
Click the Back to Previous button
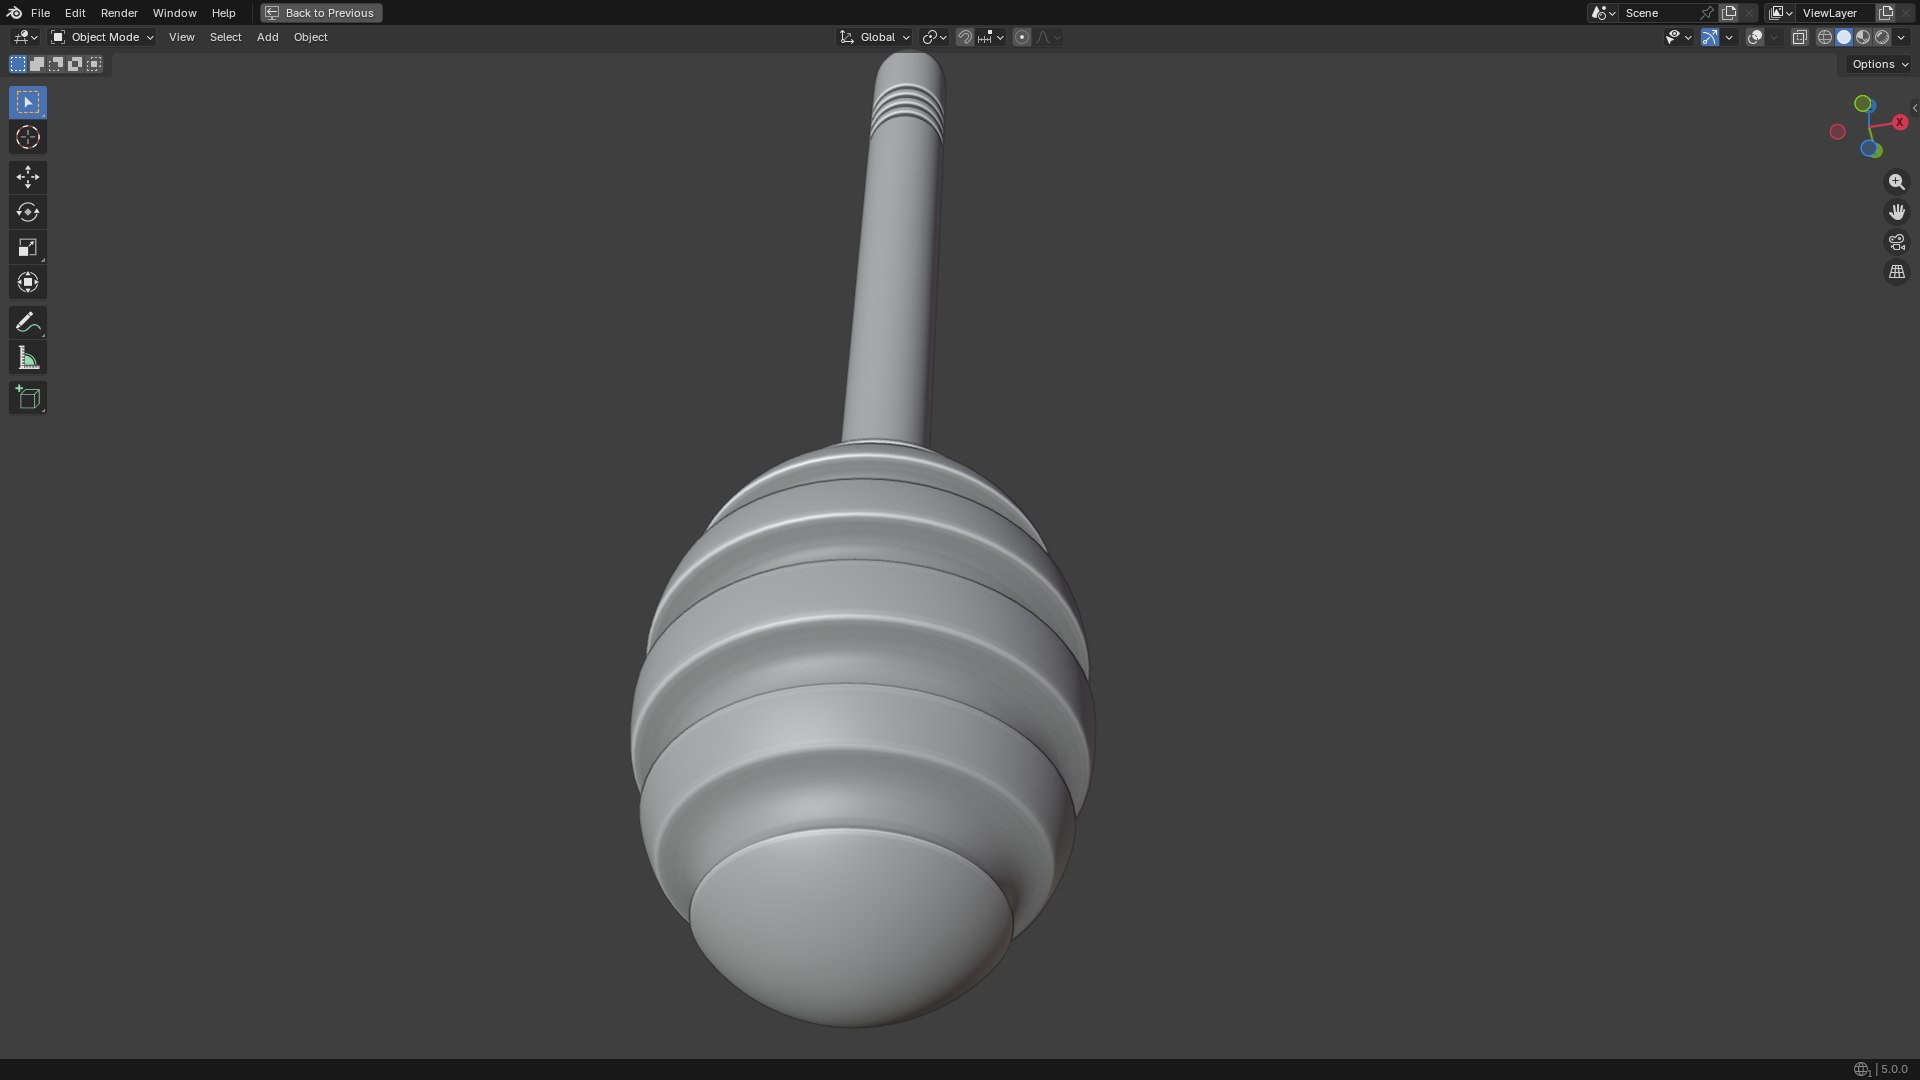click(321, 13)
